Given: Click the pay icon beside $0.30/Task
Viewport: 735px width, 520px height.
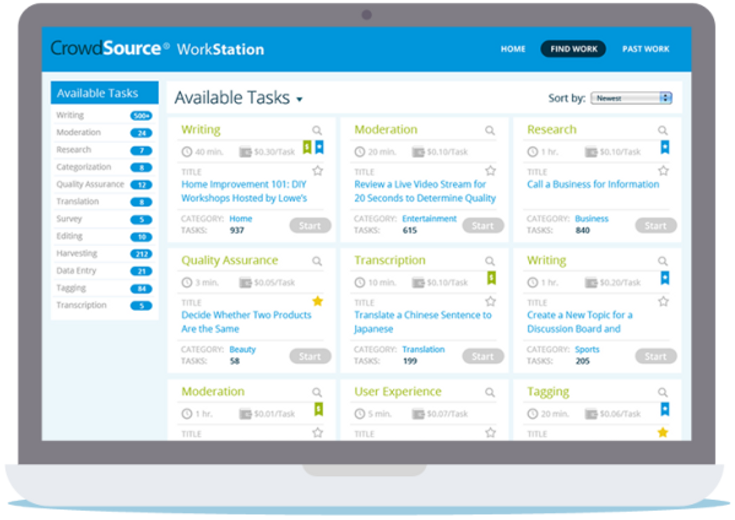Looking at the screenshot, I should [x=245, y=152].
